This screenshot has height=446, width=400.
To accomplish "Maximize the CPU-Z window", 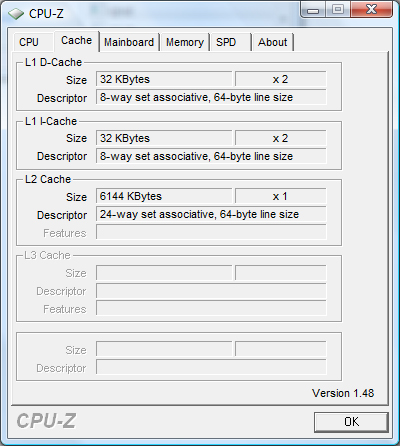I will pyautogui.click(x=338, y=9).
